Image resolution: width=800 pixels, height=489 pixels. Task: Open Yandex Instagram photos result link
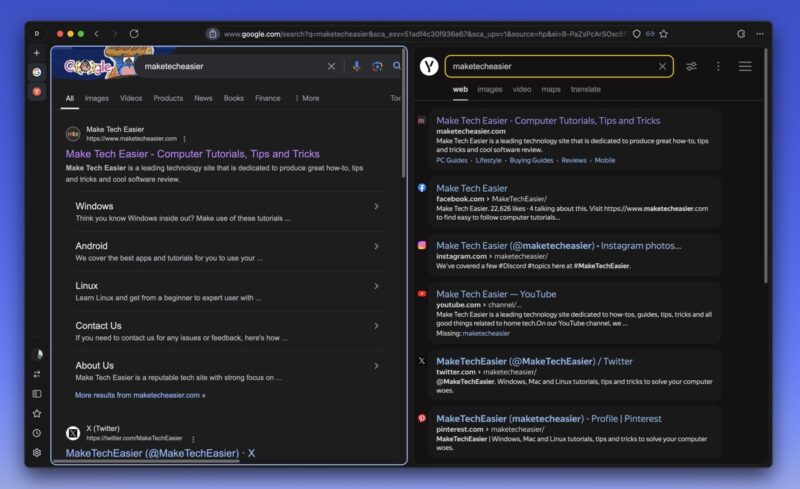[559, 246]
